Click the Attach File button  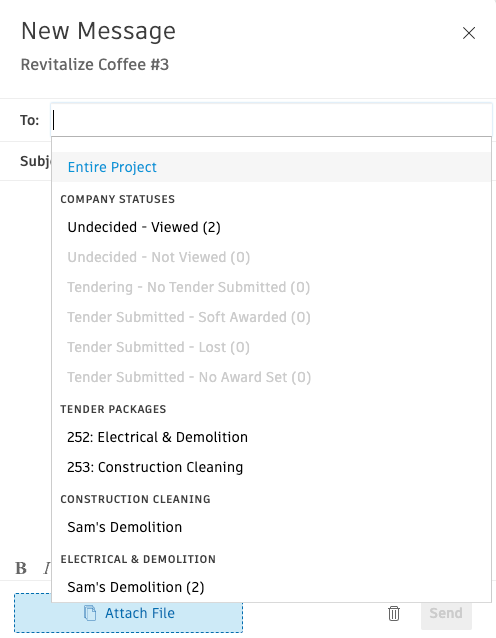(x=129, y=613)
